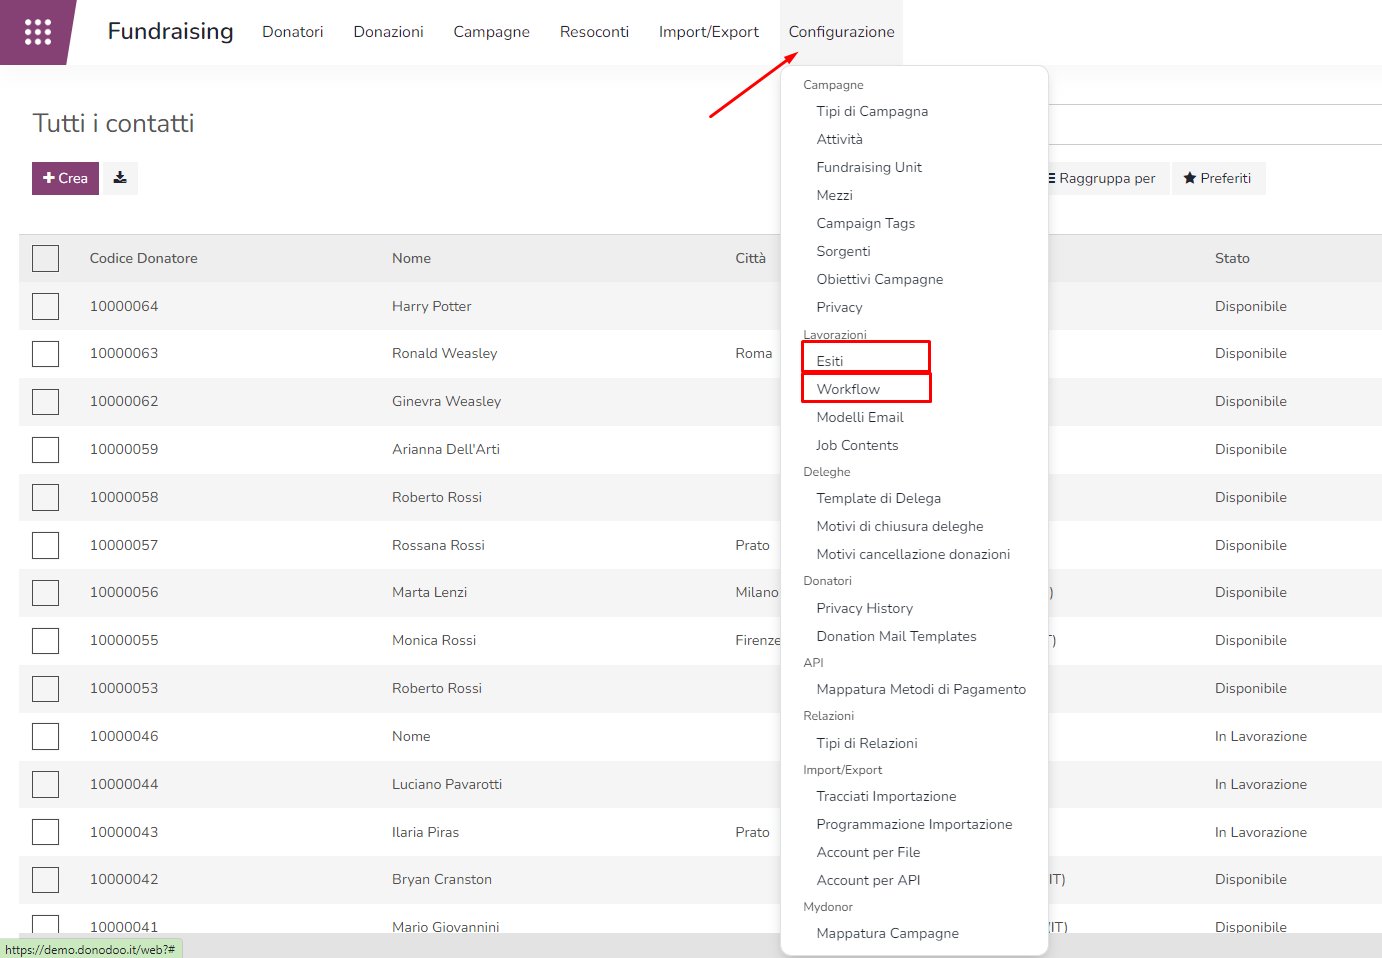This screenshot has height=958, width=1382.
Task: Click the download/export icon next to Crea
Action: 120,178
